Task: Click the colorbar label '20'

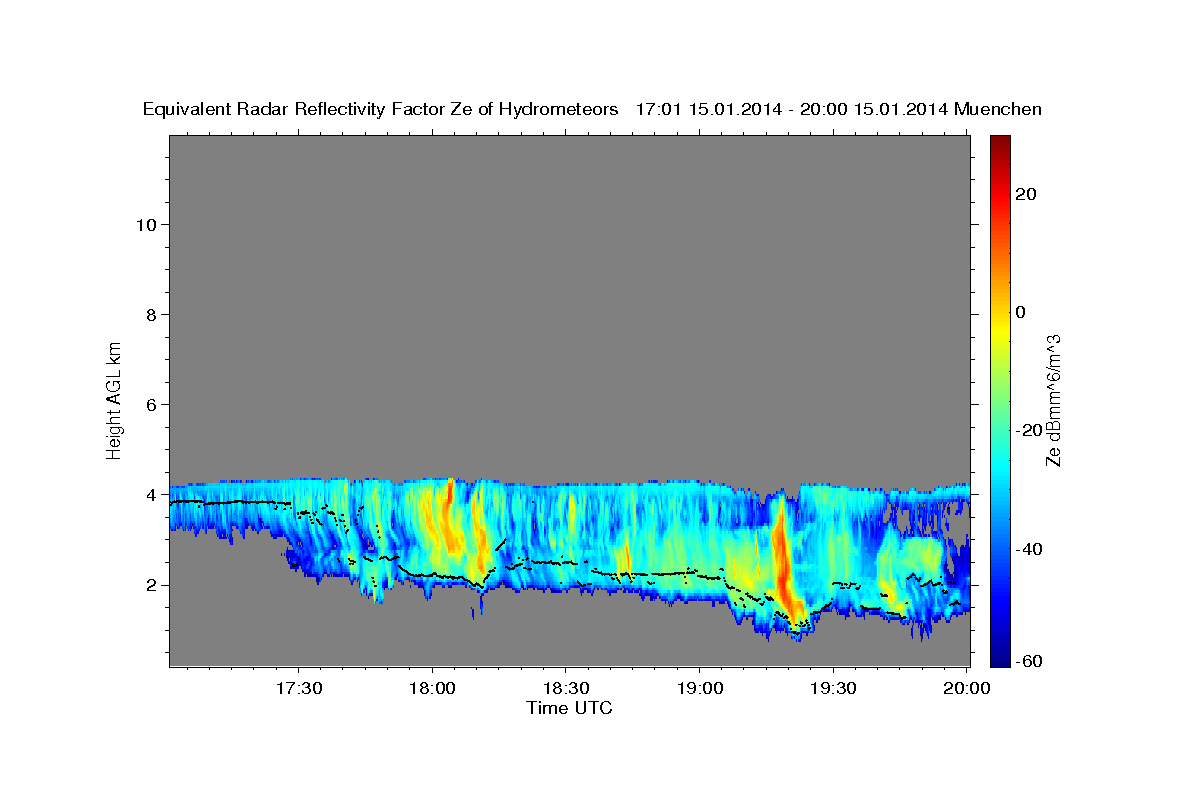Action: coord(1025,195)
